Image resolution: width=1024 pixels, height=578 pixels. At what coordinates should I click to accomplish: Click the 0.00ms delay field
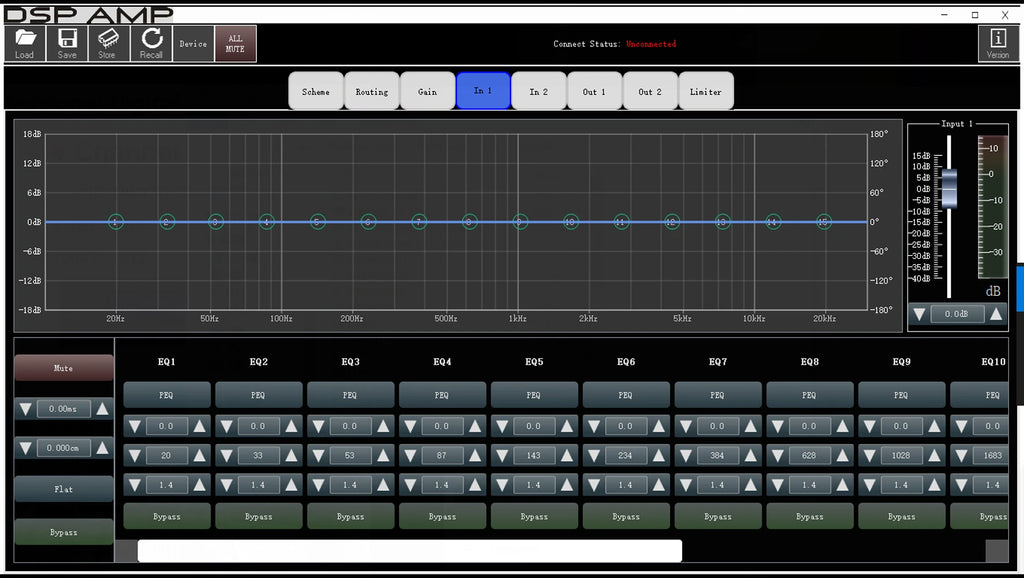(x=63, y=409)
